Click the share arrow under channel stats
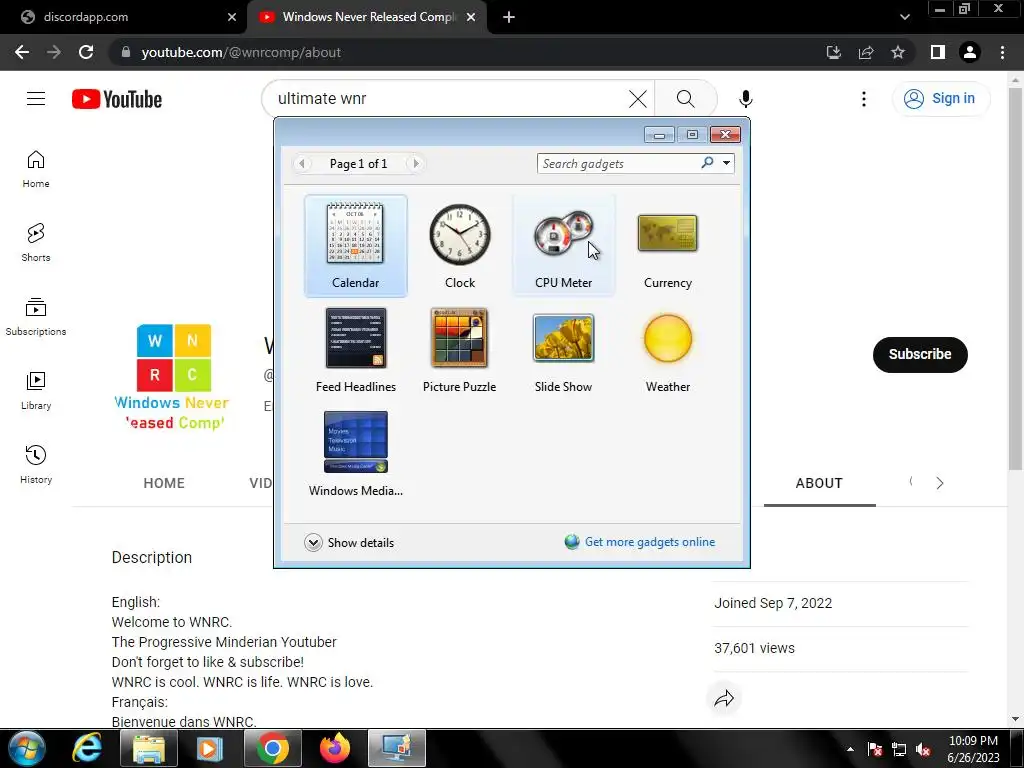 click(724, 699)
